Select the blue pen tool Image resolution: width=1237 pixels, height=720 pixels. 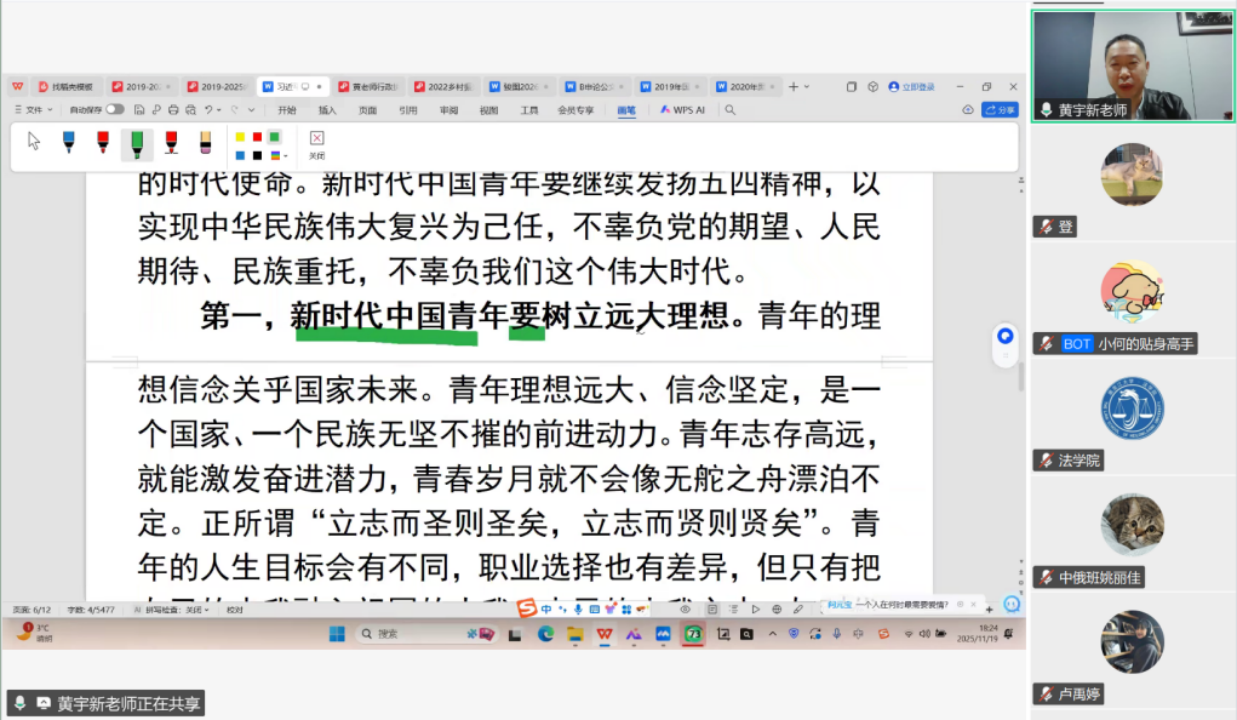(68, 143)
